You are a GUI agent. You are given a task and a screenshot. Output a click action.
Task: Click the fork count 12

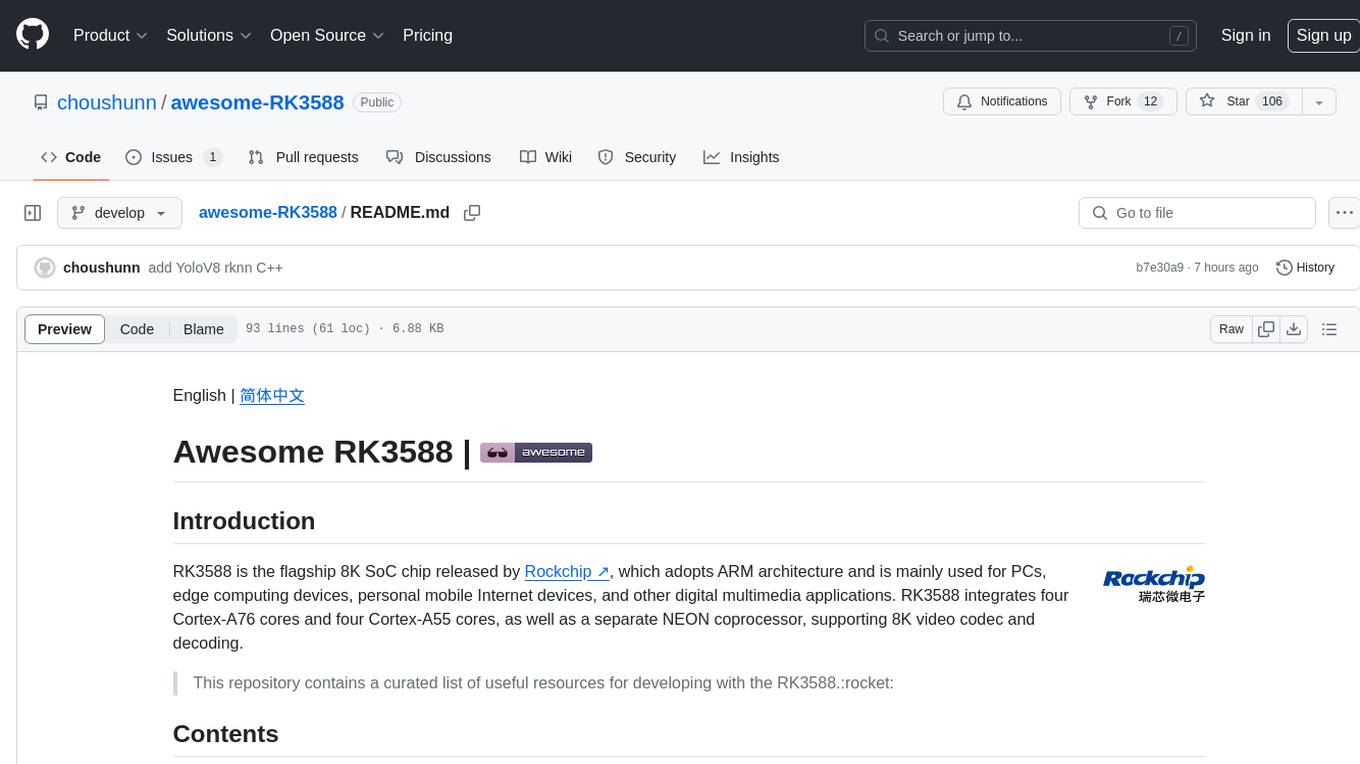1151,101
